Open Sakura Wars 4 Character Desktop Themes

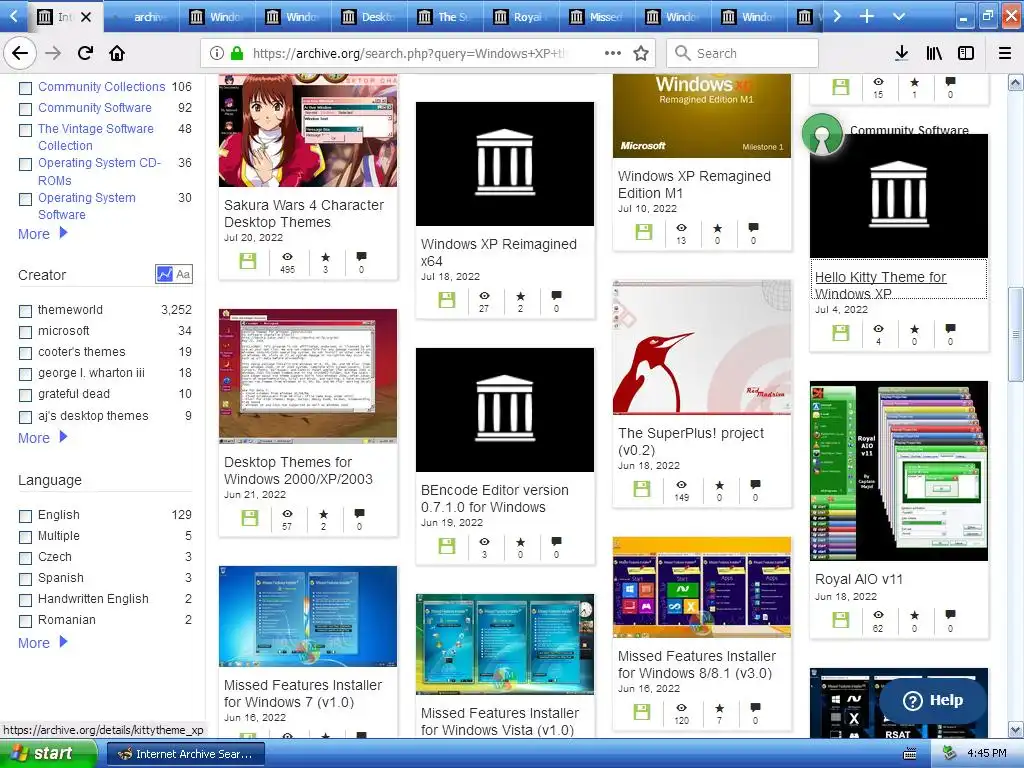coord(304,214)
